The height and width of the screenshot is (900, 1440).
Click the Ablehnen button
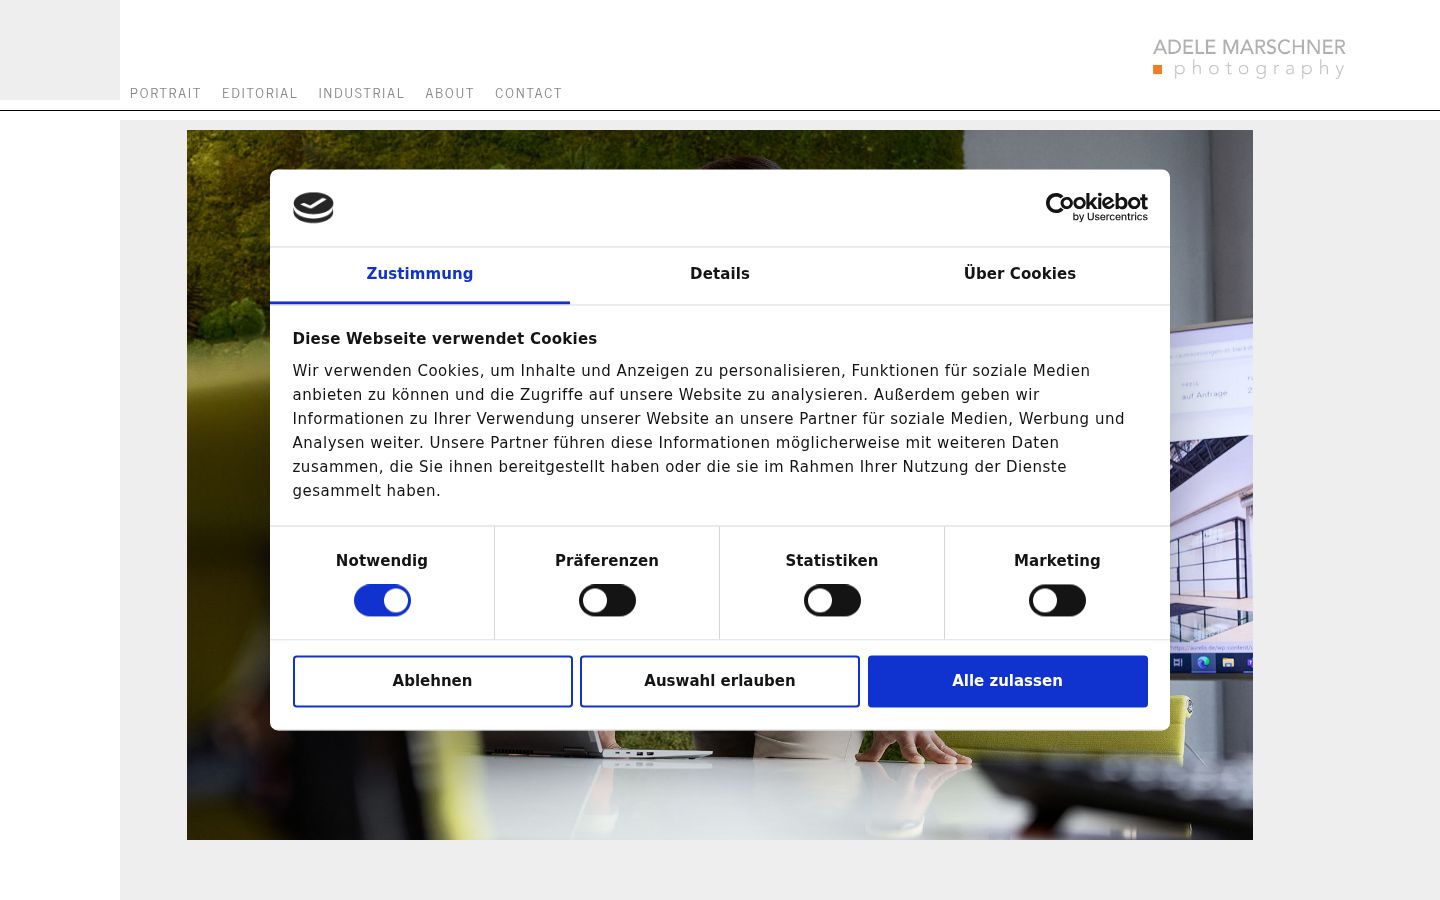[x=433, y=681]
